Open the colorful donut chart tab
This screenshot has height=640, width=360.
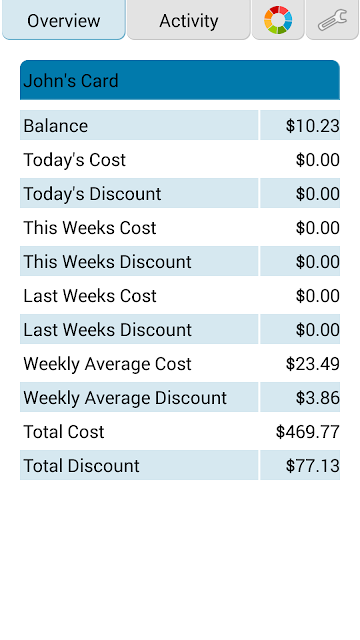click(x=278, y=20)
